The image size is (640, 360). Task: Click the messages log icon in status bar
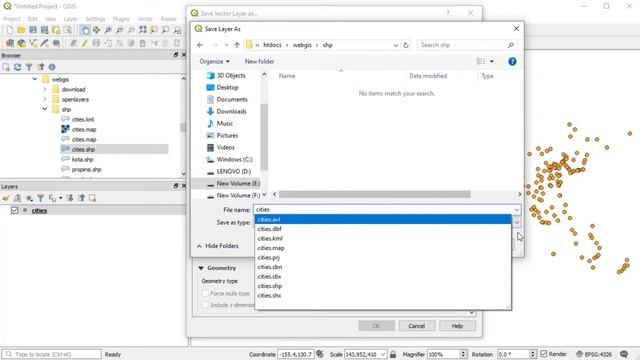[624, 354]
